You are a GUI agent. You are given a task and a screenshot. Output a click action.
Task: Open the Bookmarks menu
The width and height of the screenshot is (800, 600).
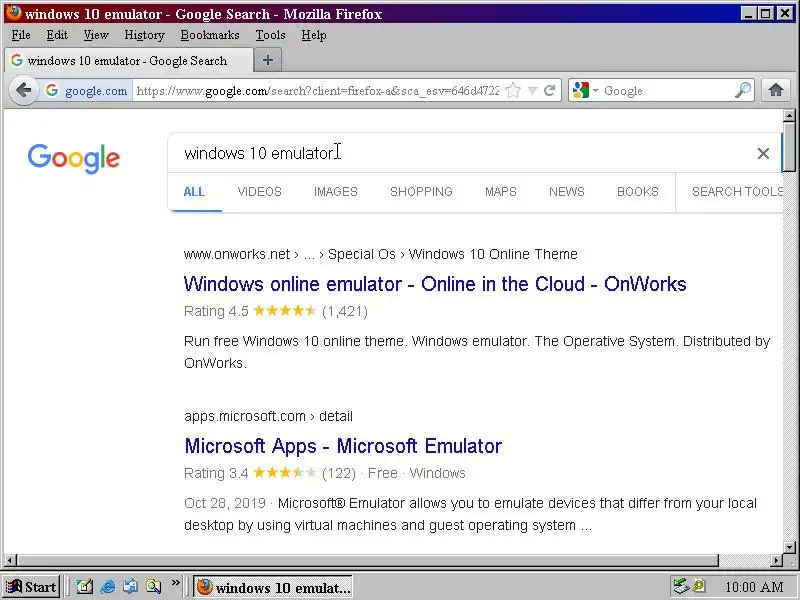(x=210, y=35)
